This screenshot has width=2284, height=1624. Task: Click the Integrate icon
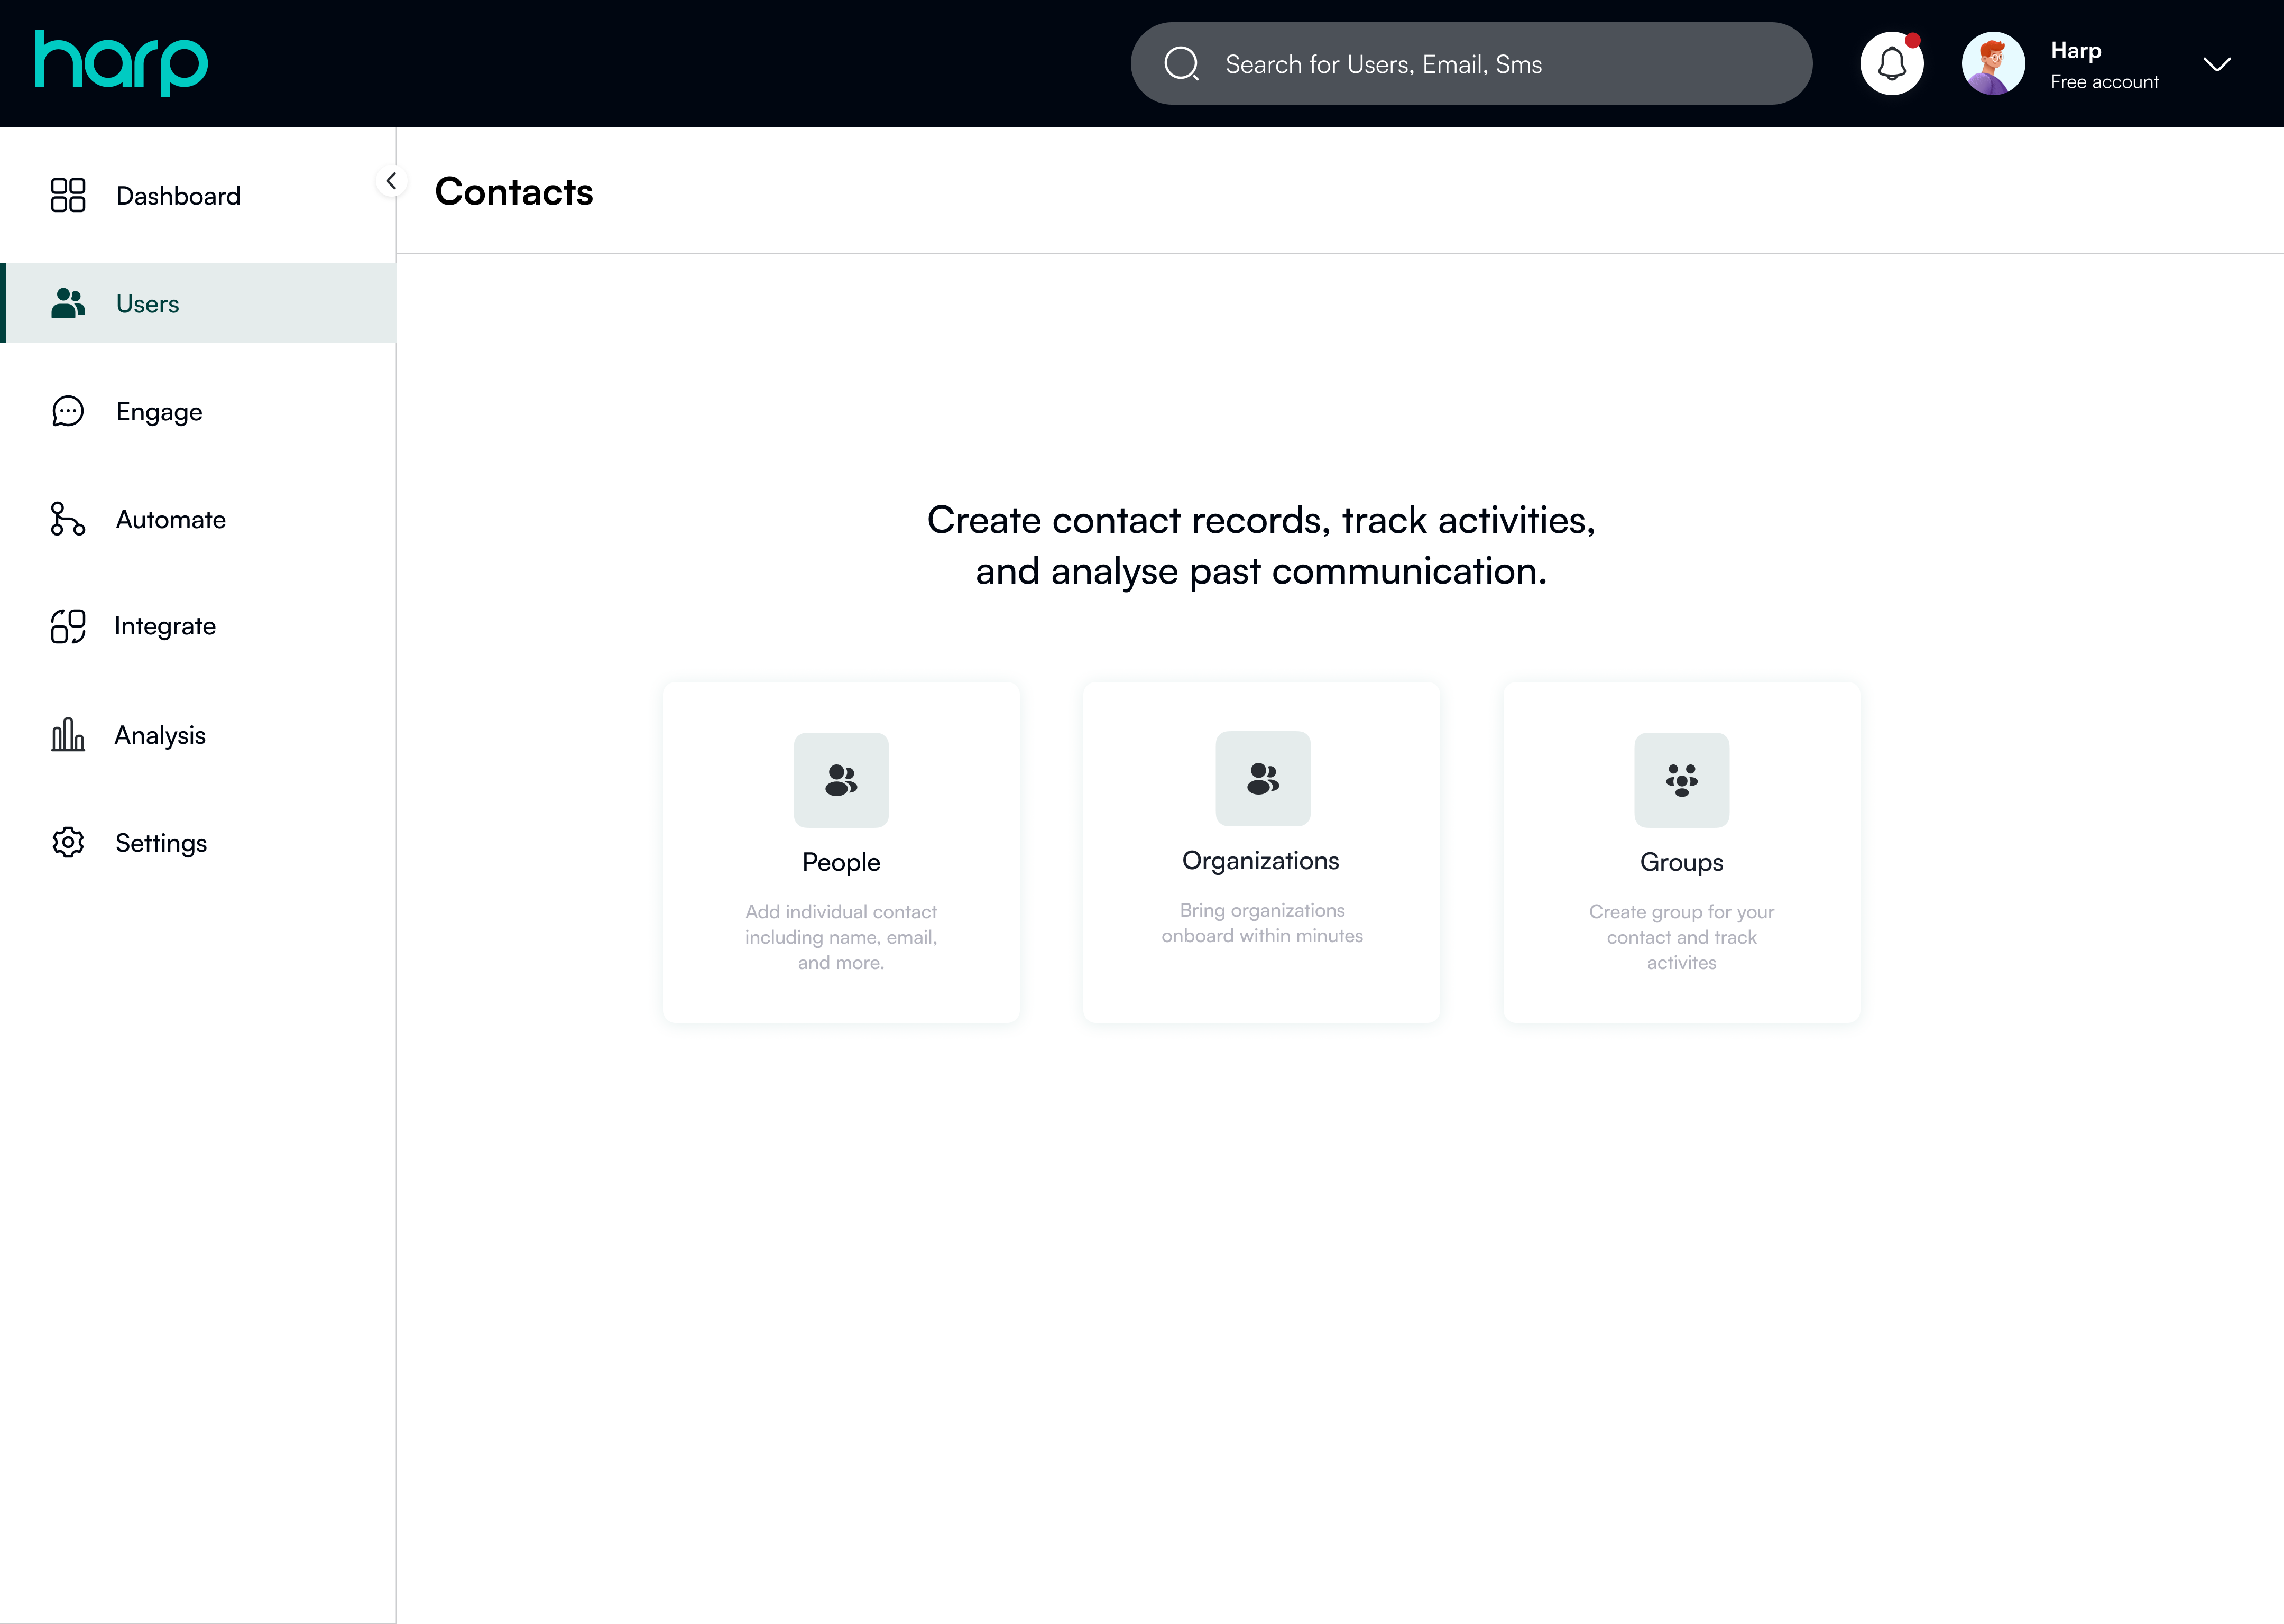(x=68, y=626)
